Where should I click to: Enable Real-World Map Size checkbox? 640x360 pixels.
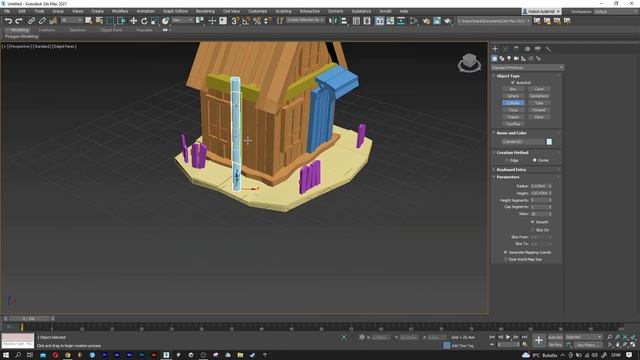[506, 260]
